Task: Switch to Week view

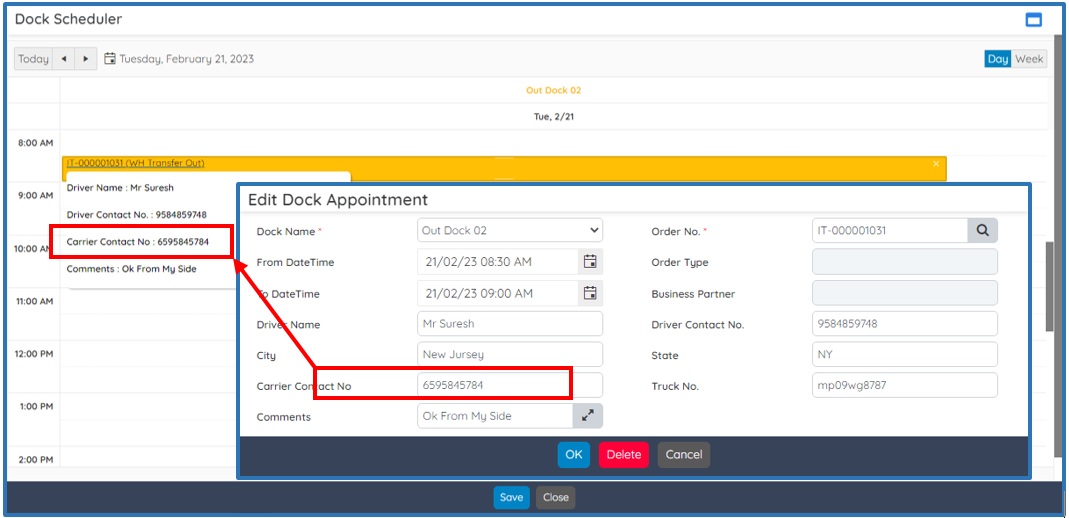Action: 1029,59
